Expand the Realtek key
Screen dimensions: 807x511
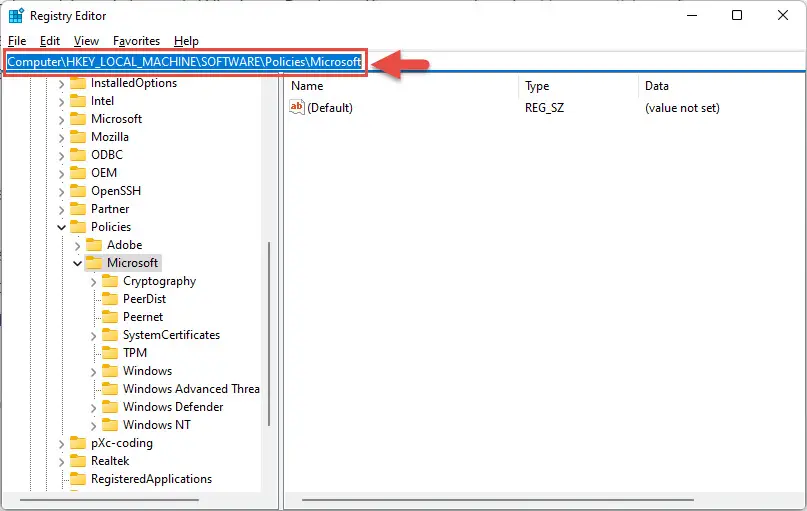pos(61,462)
